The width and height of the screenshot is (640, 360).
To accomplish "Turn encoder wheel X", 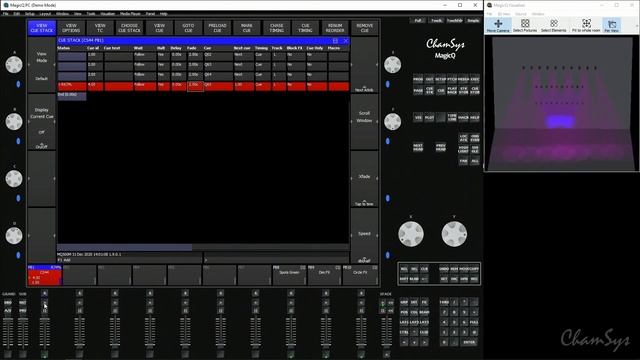I will [411, 234].
